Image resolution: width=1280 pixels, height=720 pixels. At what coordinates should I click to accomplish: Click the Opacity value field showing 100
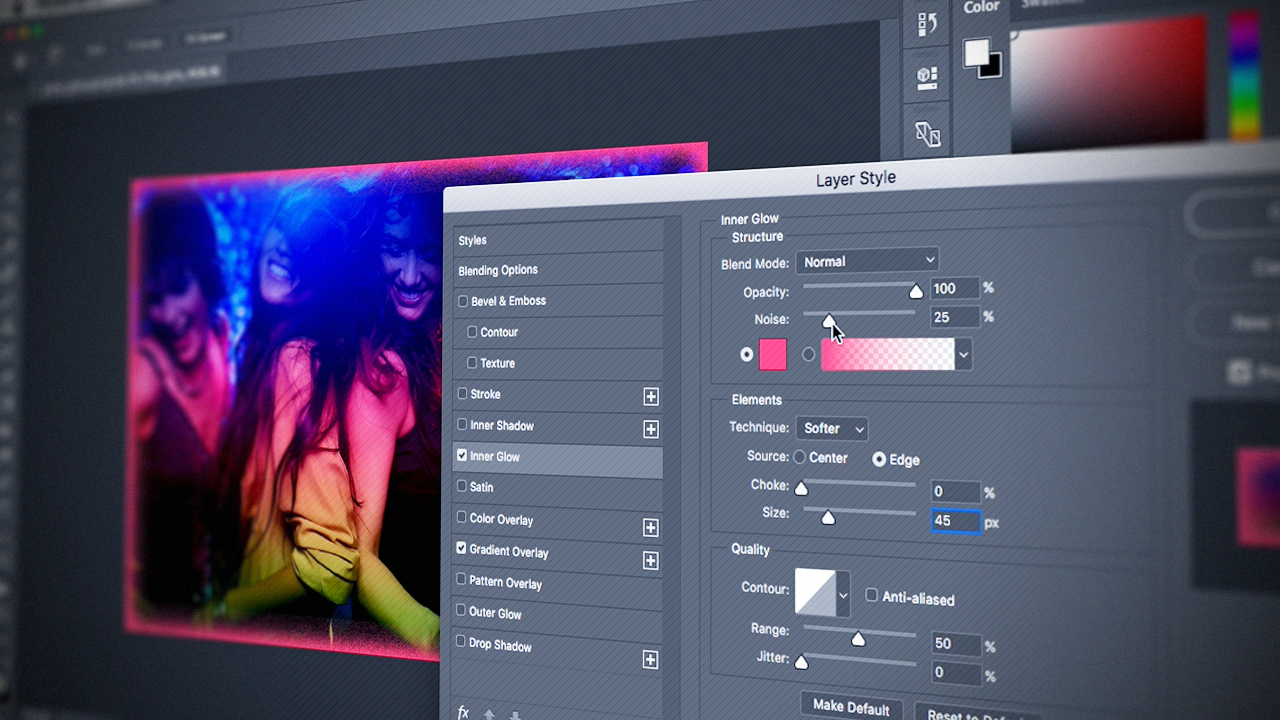tap(954, 289)
